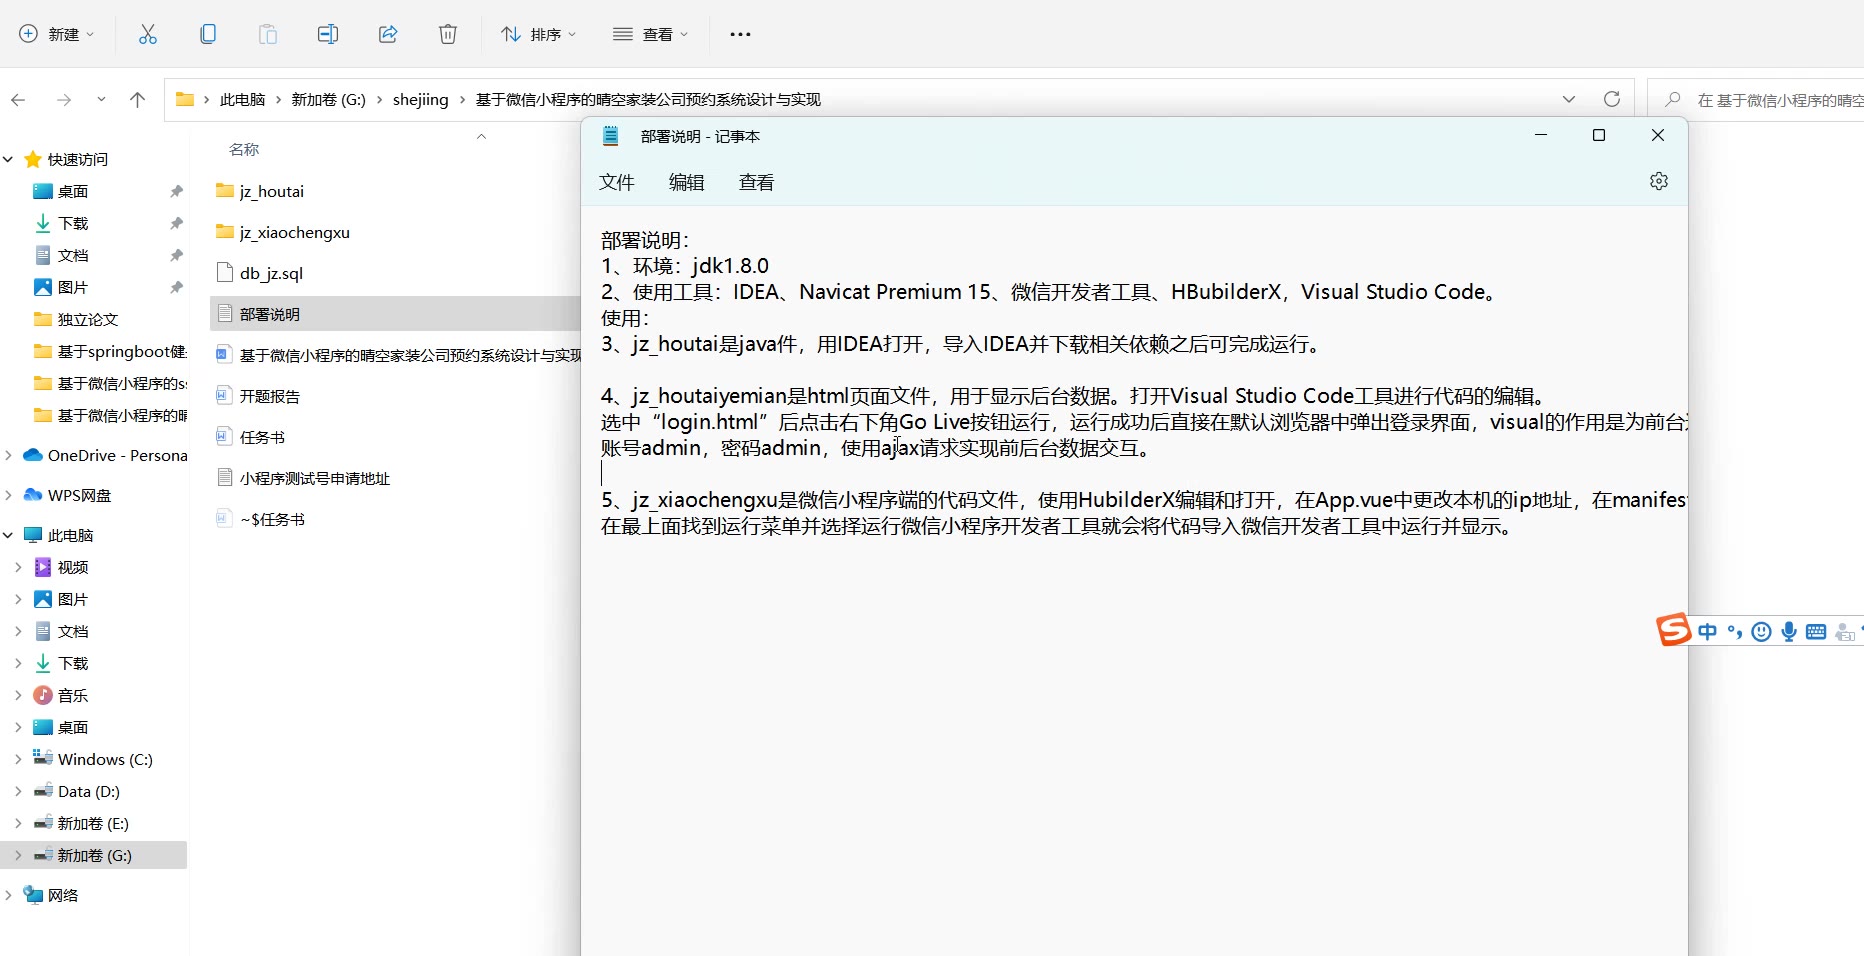The image size is (1864, 956).
Task: Open recent locations dropdown beside forward arrow
Action: 101,100
